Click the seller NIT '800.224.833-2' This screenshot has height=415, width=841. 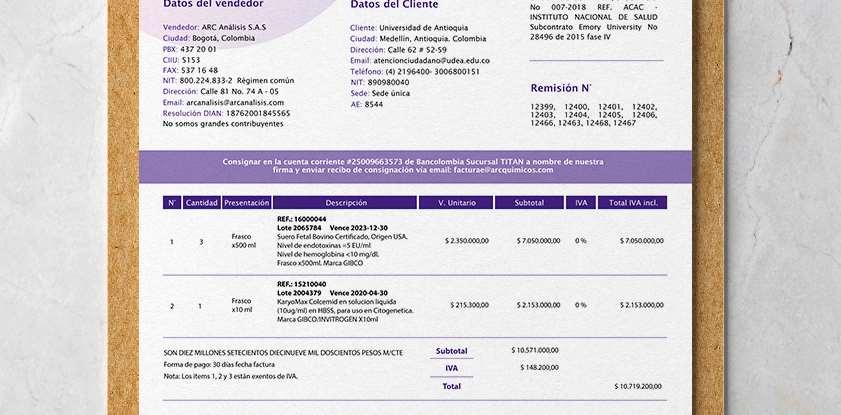[x=206, y=81]
